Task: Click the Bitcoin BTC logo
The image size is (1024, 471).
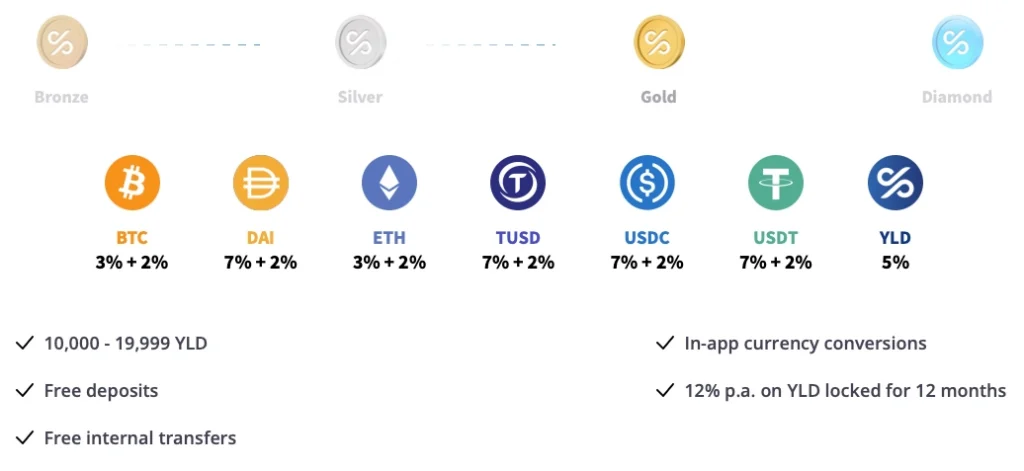Action: 132,184
